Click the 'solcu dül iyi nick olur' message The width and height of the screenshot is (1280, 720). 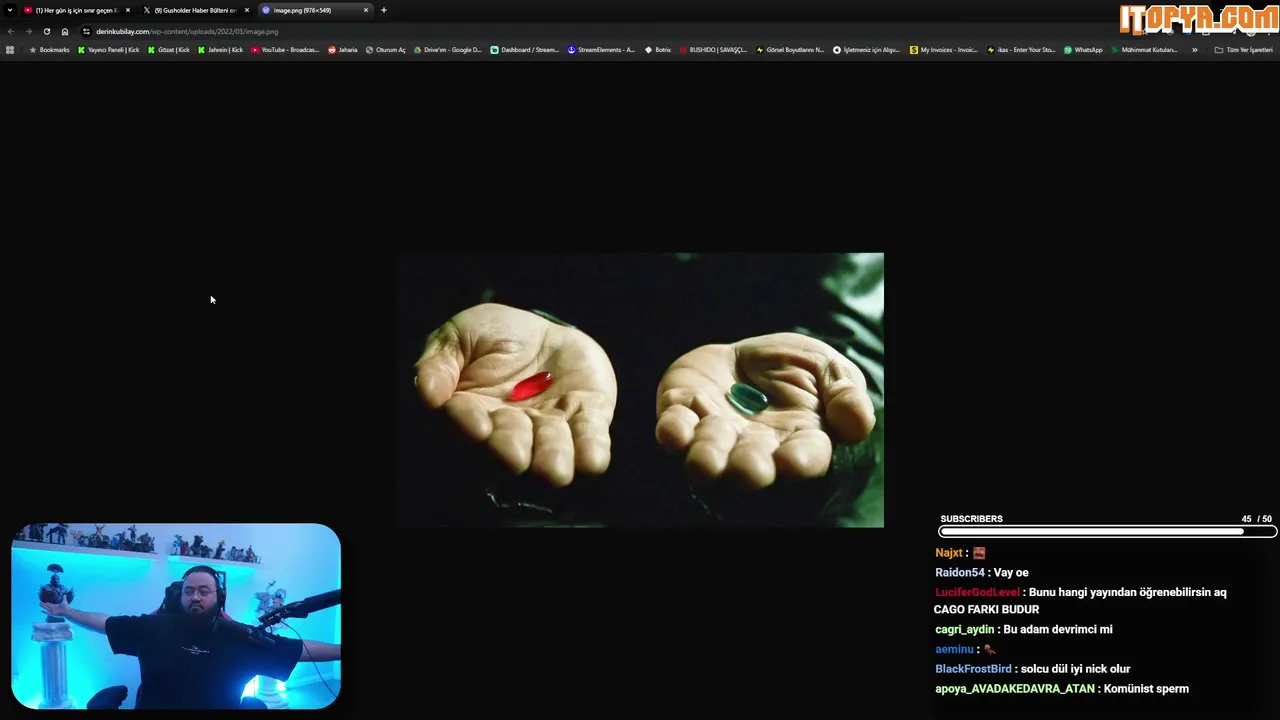[1075, 669]
